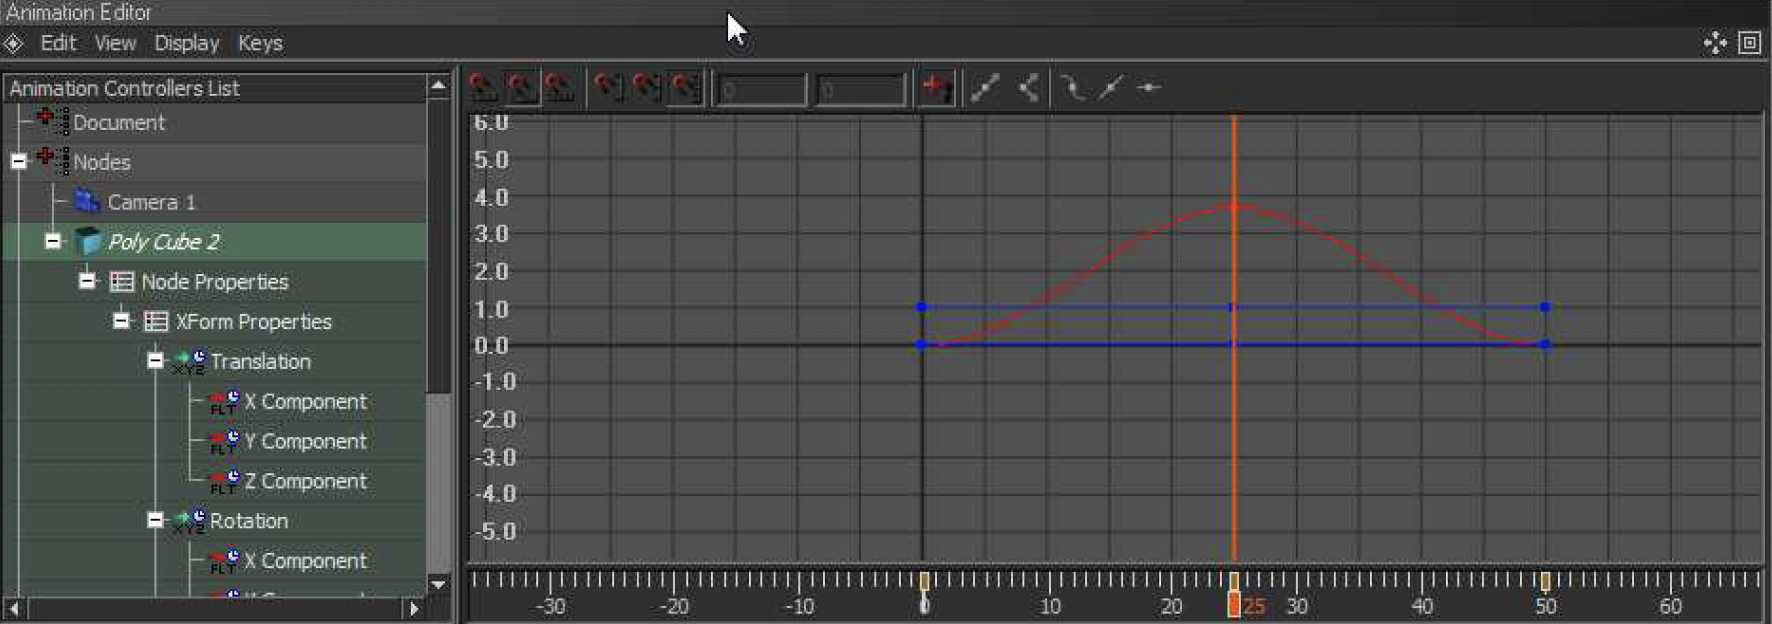Click the Camera 1 node icon
Image resolution: width=1772 pixels, height=624 pixels.
pyautogui.click(x=87, y=201)
